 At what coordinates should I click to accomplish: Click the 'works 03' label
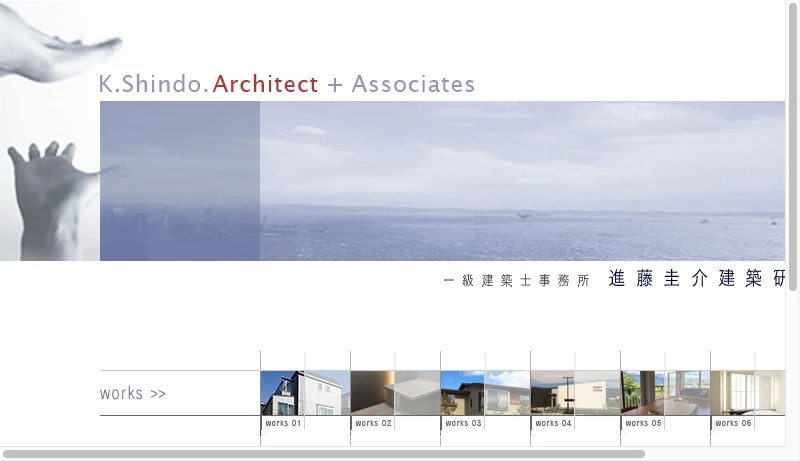(x=463, y=423)
